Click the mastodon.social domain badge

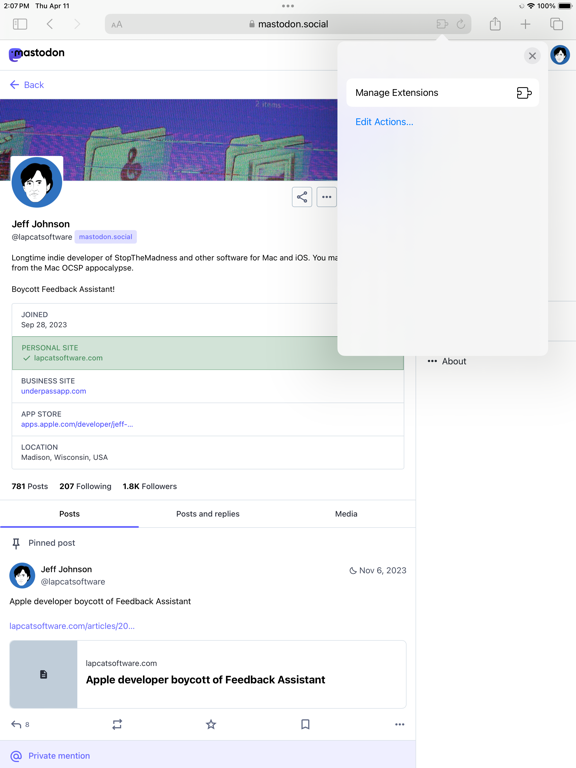coord(105,237)
